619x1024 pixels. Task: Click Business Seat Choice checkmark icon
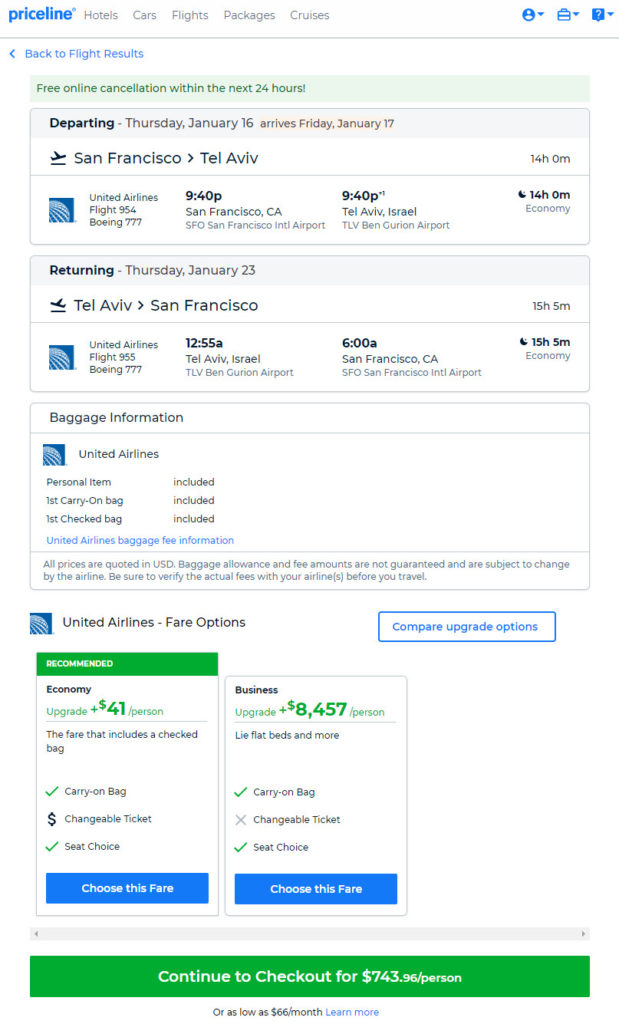click(241, 847)
